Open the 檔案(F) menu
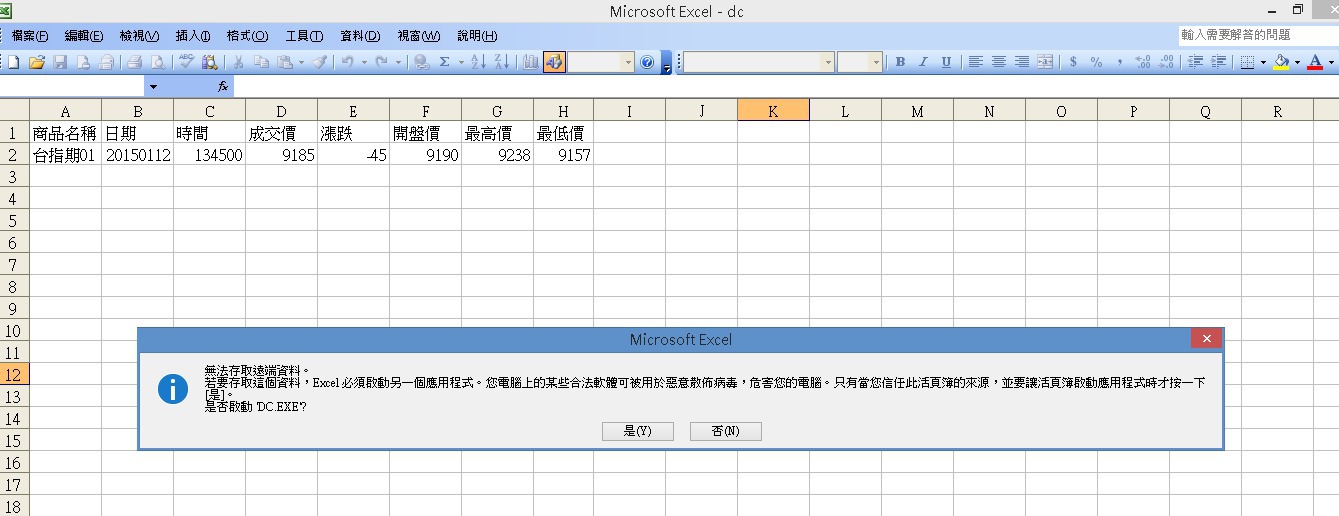1339x516 pixels. 30,35
